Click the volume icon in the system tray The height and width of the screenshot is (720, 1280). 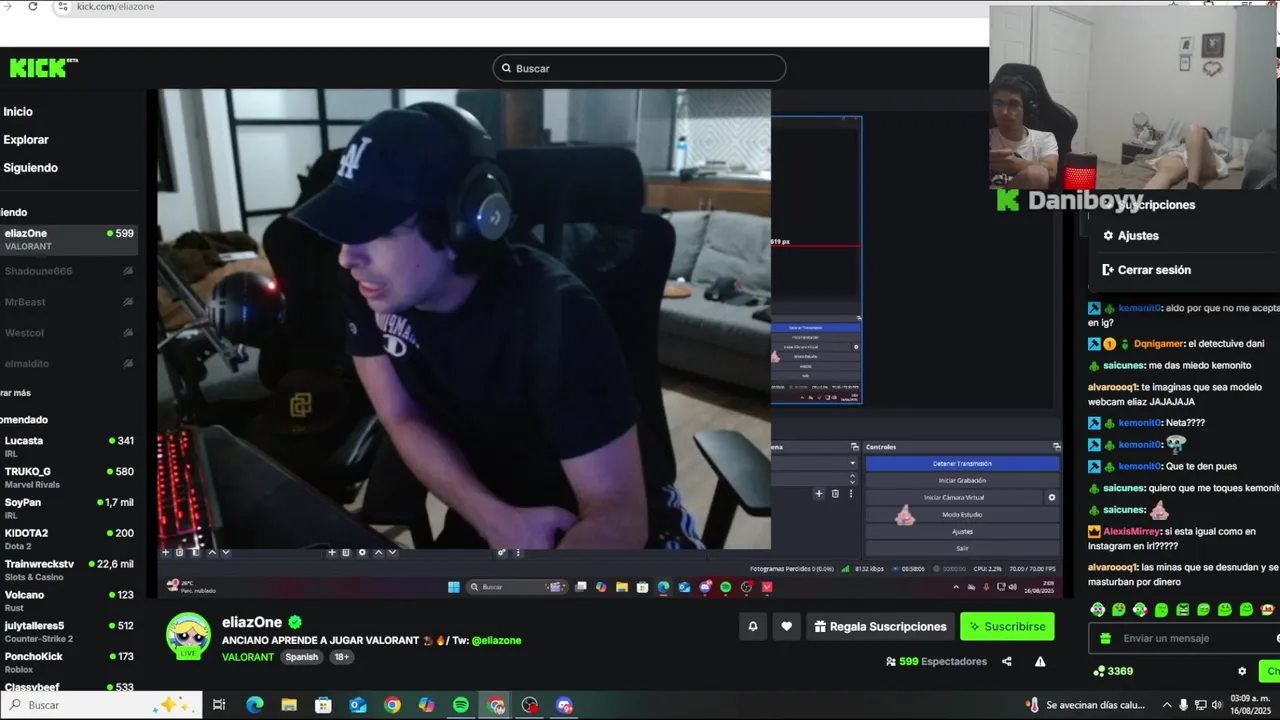click(x=1217, y=705)
